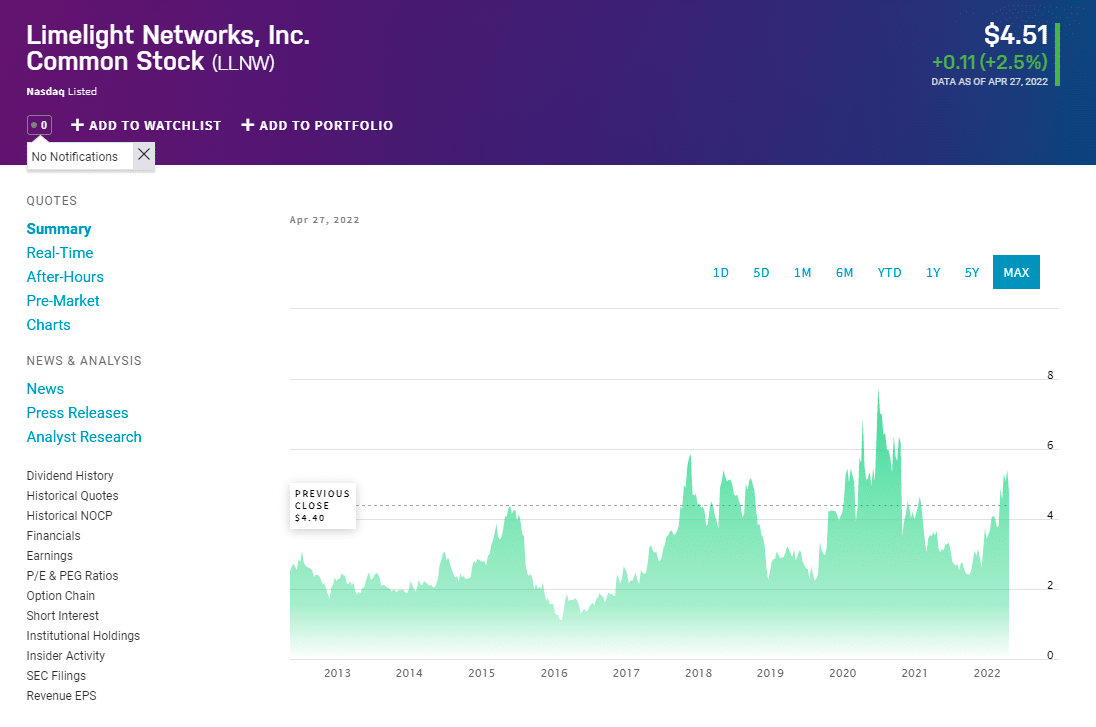The image size is (1096, 727).
Task: Show 1M chart timeframe
Action: tap(802, 272)
